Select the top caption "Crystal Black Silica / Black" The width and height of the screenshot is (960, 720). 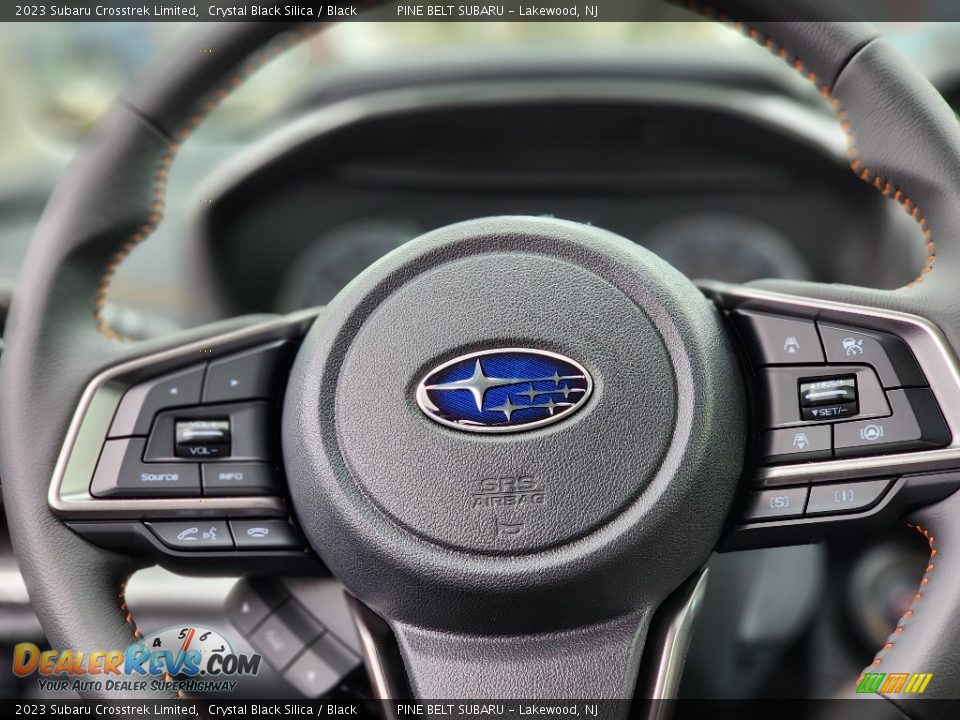point(282,10)
